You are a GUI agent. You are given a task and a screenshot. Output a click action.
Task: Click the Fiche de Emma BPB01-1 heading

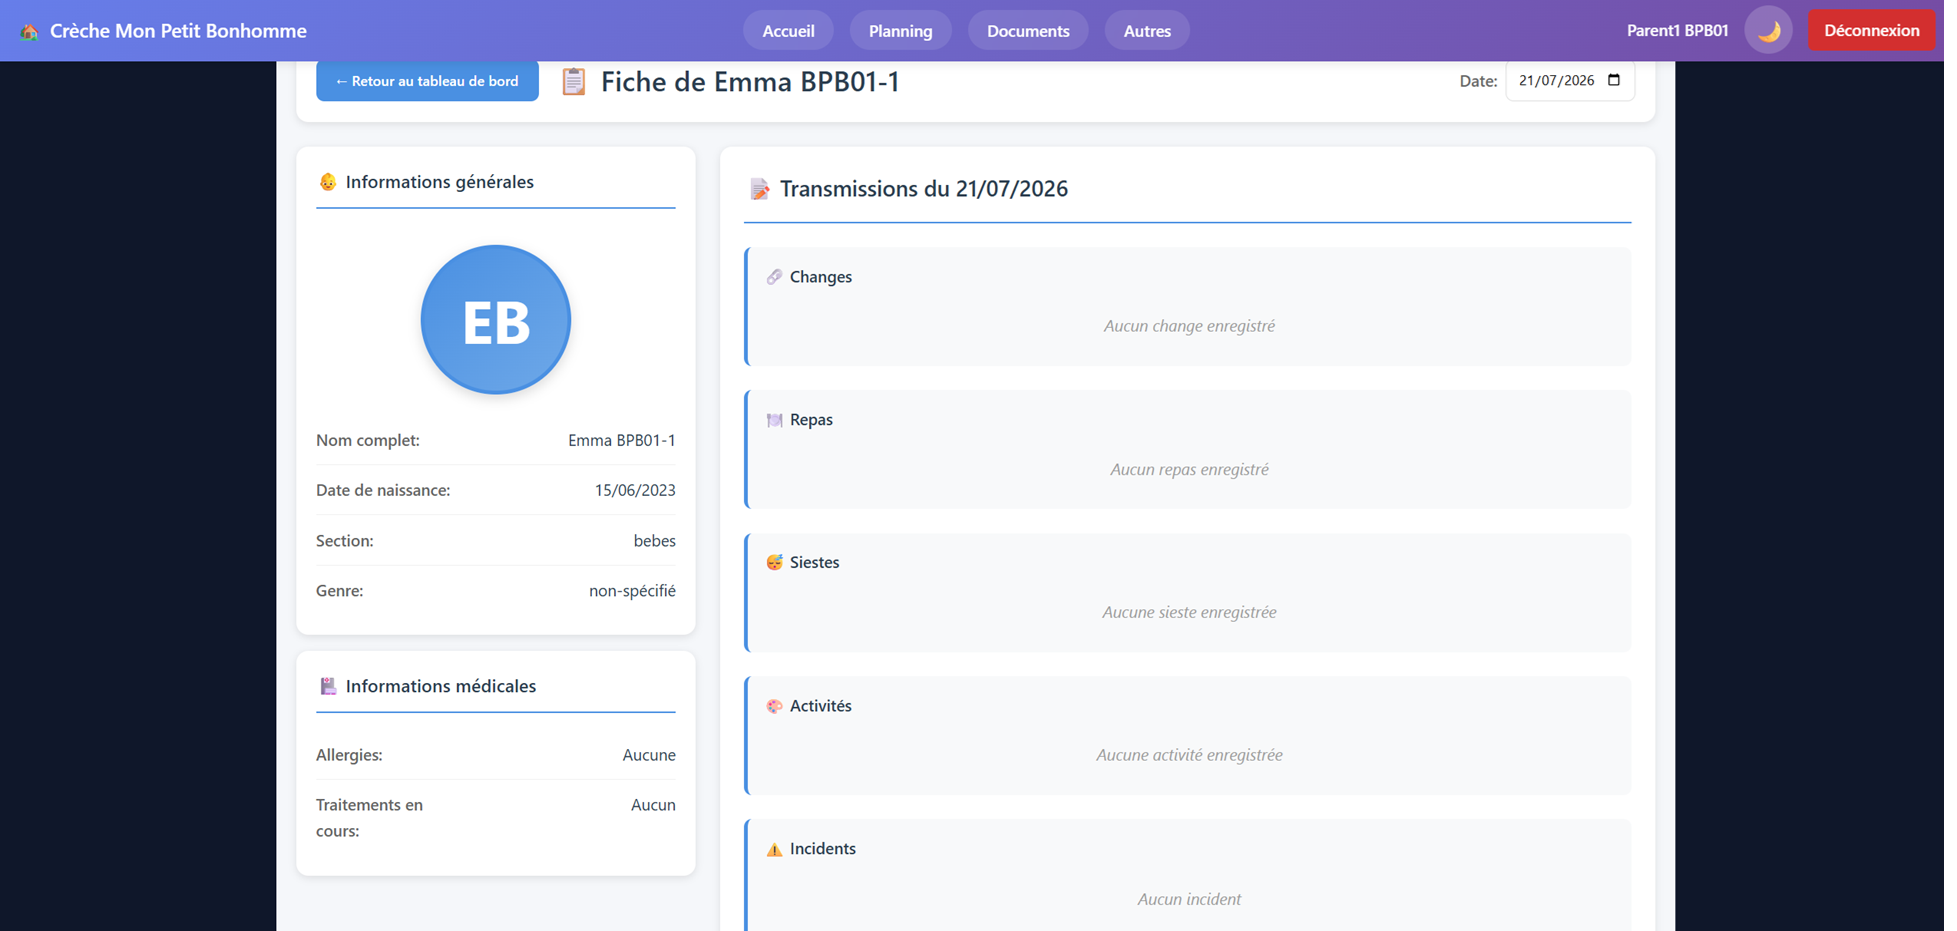point(750,82)
